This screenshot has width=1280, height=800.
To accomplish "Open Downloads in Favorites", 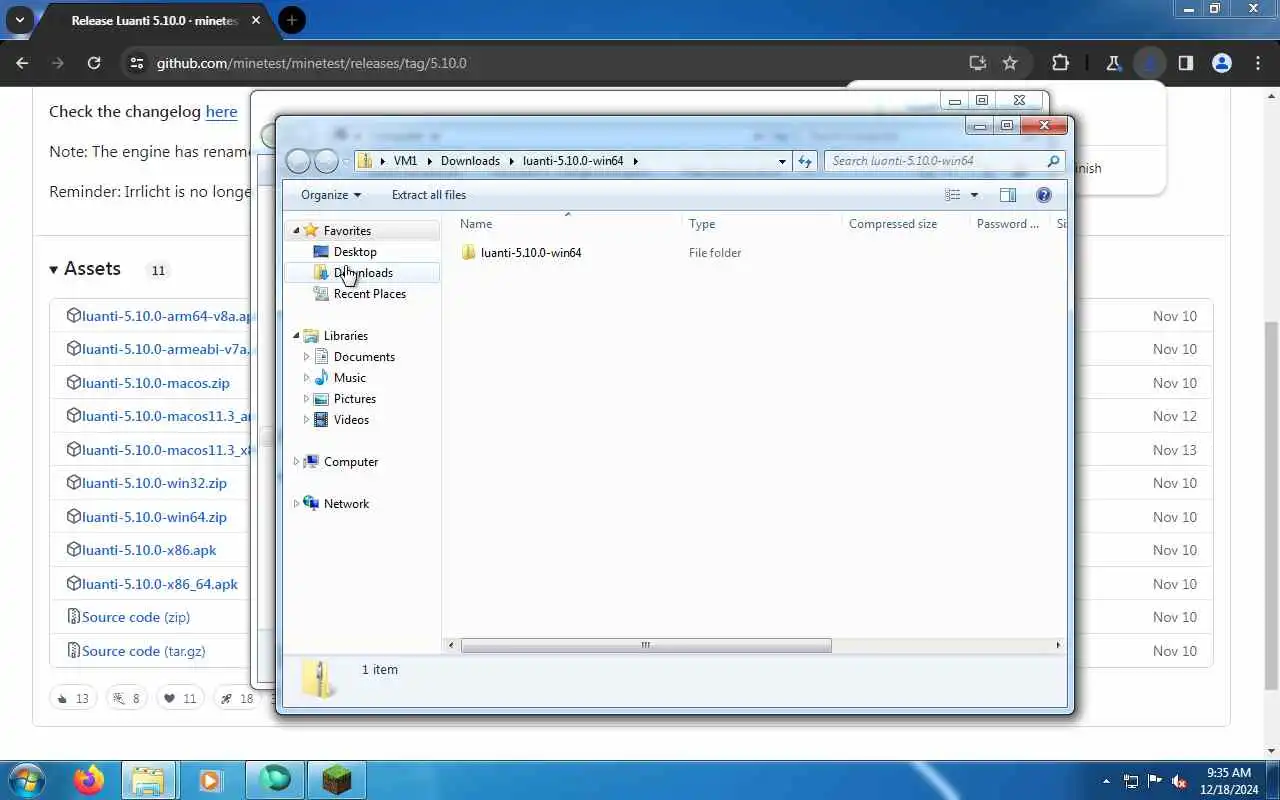I will click(363, 273).
